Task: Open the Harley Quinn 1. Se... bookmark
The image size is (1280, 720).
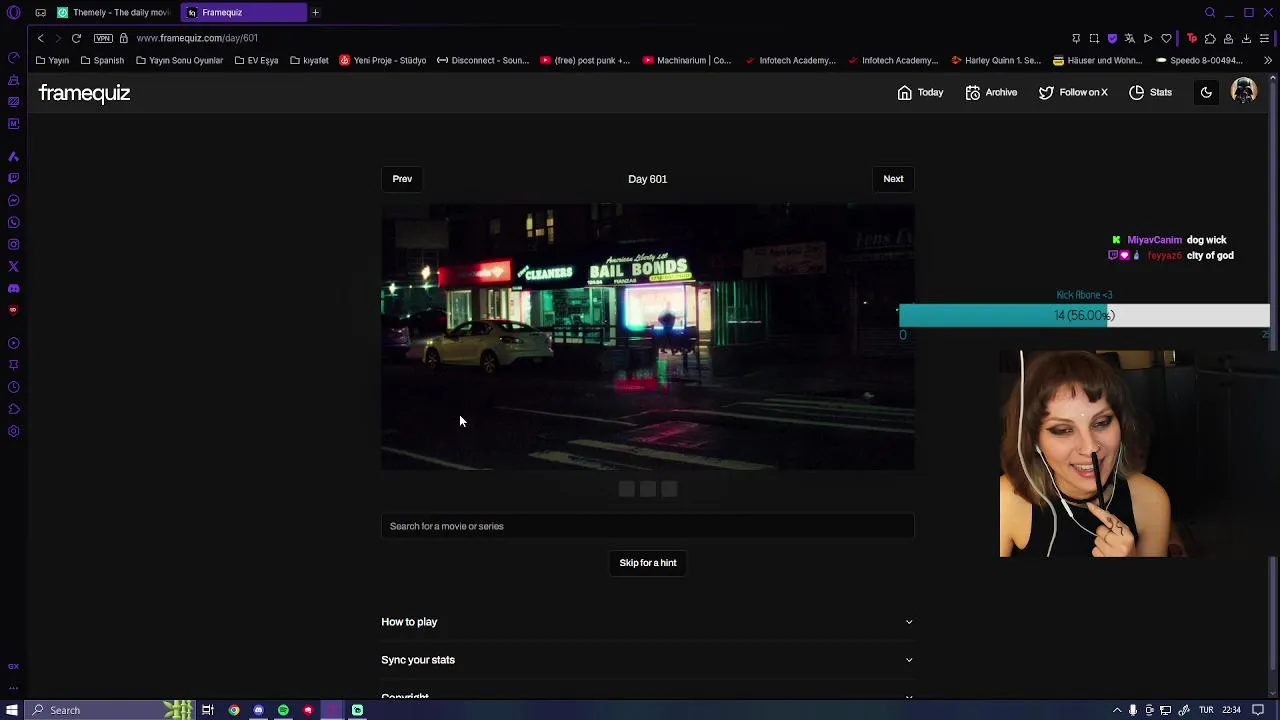Action: [x=998, y=60]
